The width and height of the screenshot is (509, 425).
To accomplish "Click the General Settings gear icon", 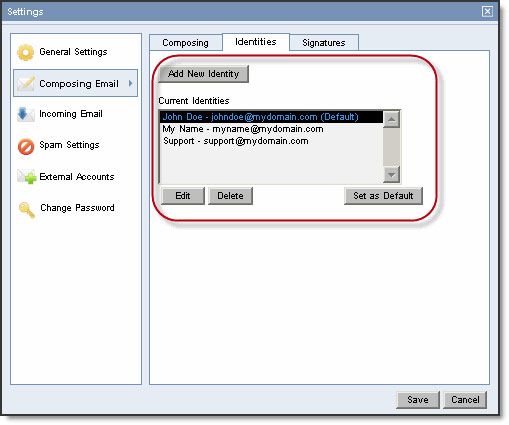I will (x=26, y=52).
